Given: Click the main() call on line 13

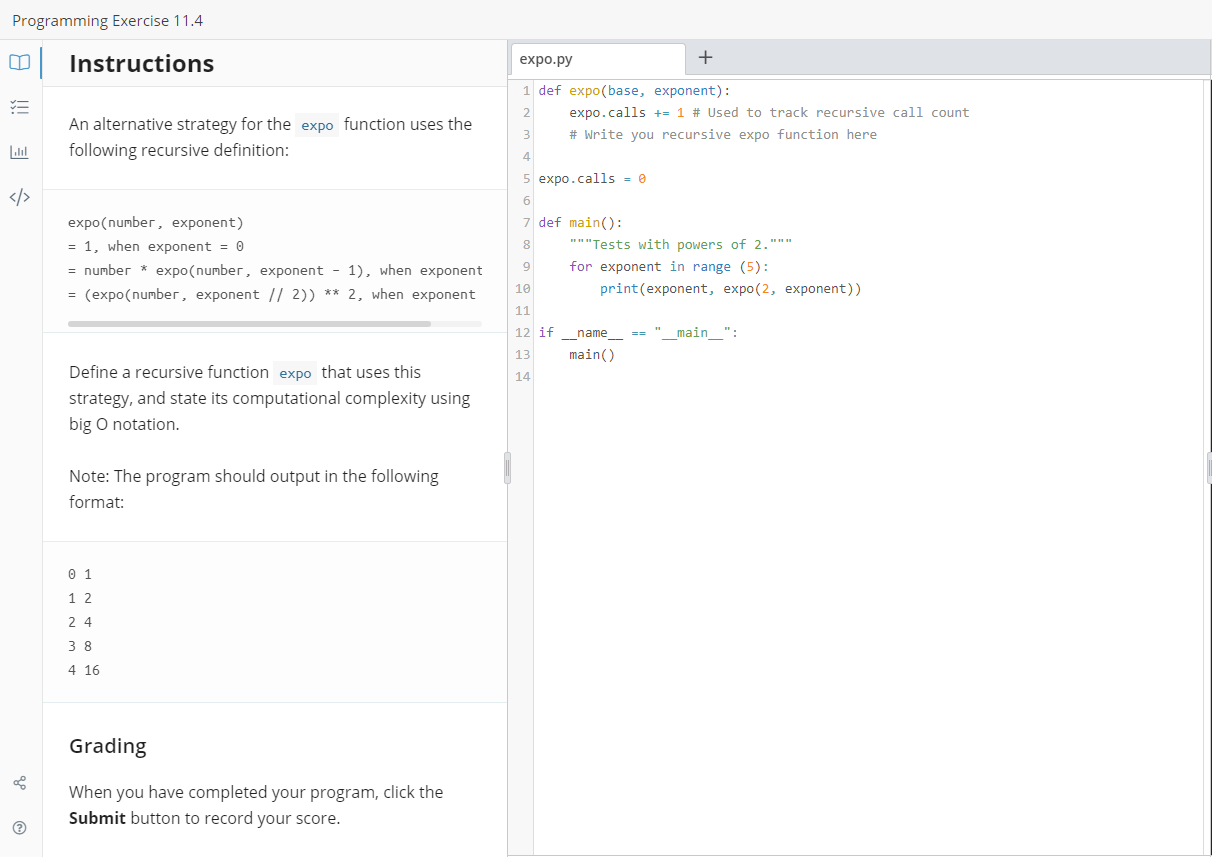Looking at the screenshot, I should (x=593, y=354).
